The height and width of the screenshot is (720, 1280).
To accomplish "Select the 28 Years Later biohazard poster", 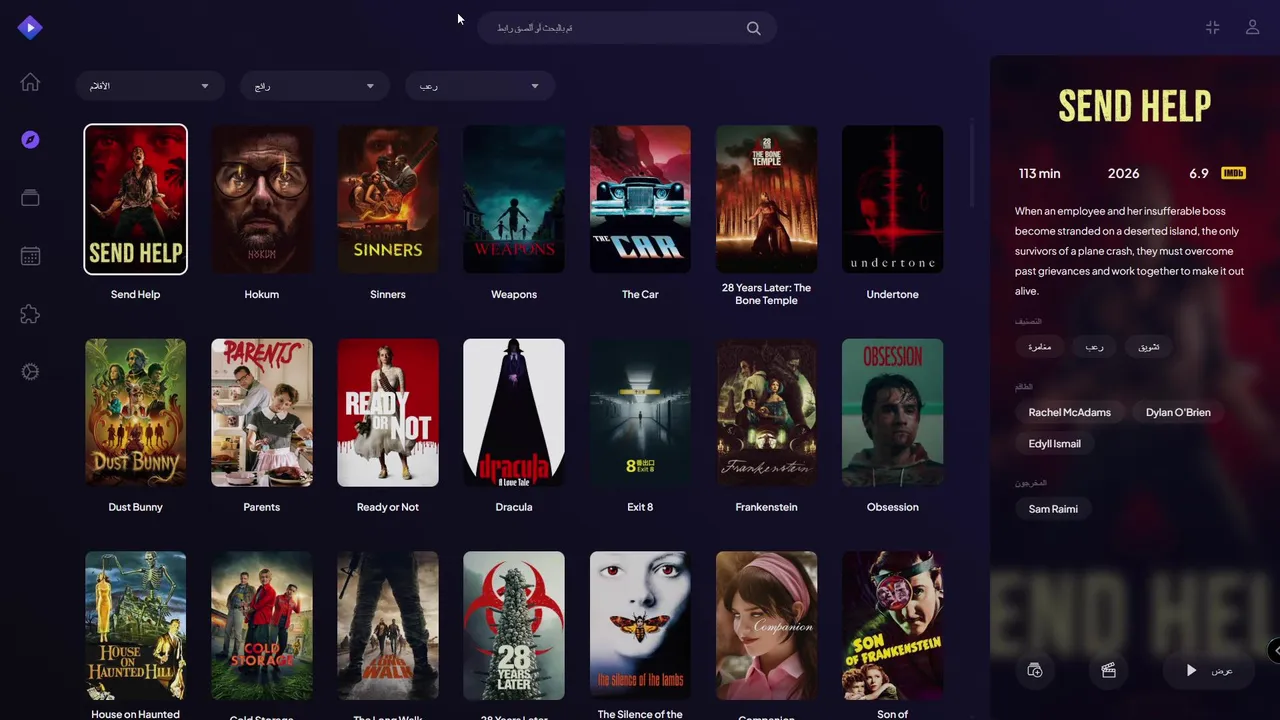I will pyautogui.click(x=514, y=626).
